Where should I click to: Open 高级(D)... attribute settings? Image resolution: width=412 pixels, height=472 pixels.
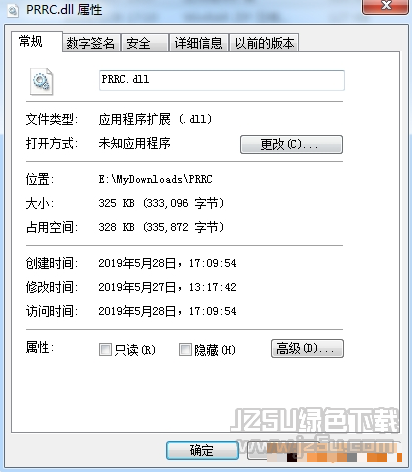click(x=307, y=349)
